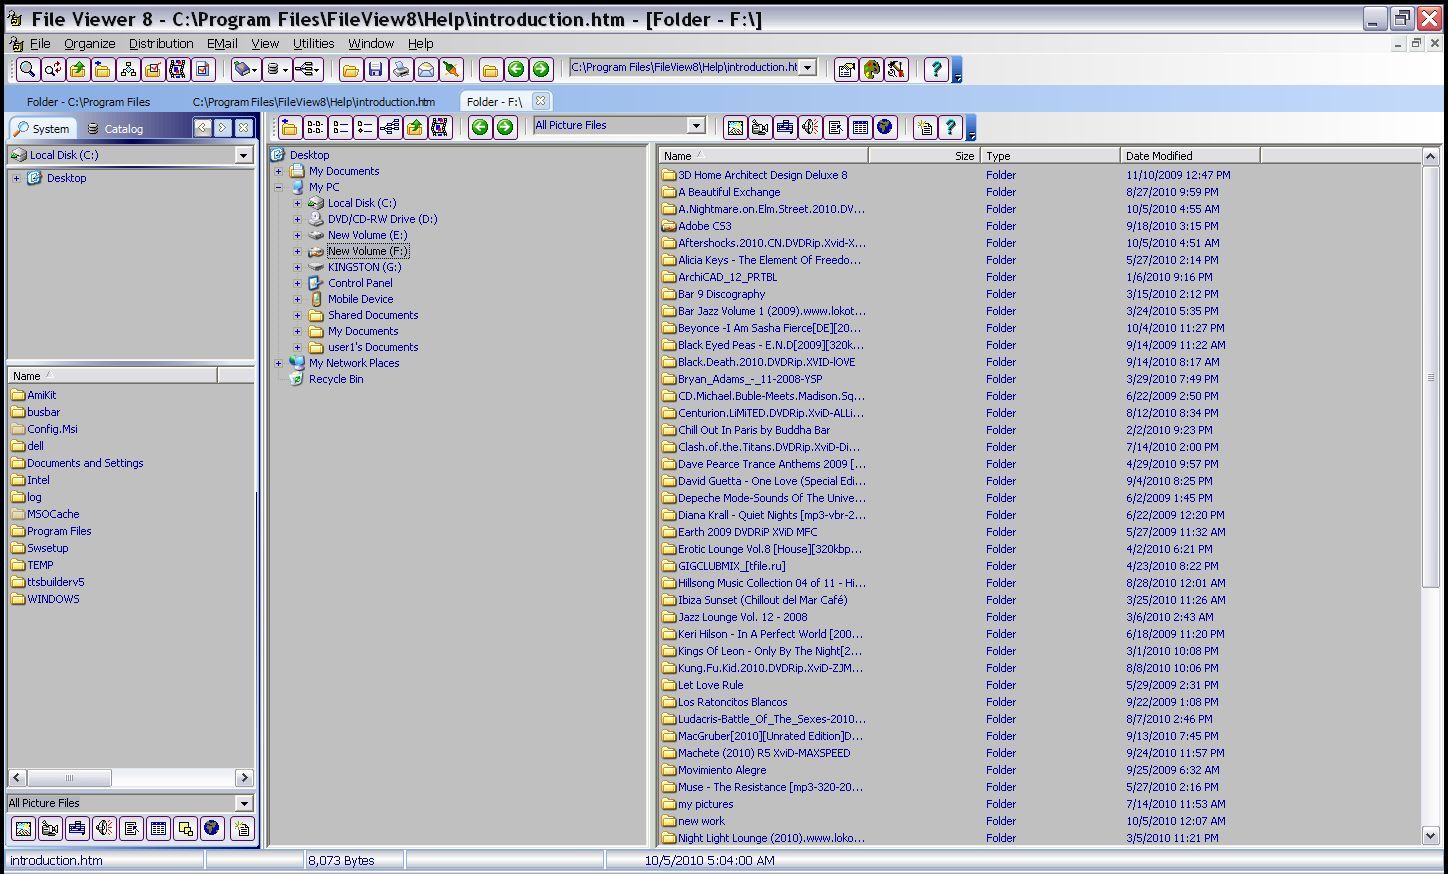Switch to introduction.htm document tab
1448x874 pixels.
(313, 102)
